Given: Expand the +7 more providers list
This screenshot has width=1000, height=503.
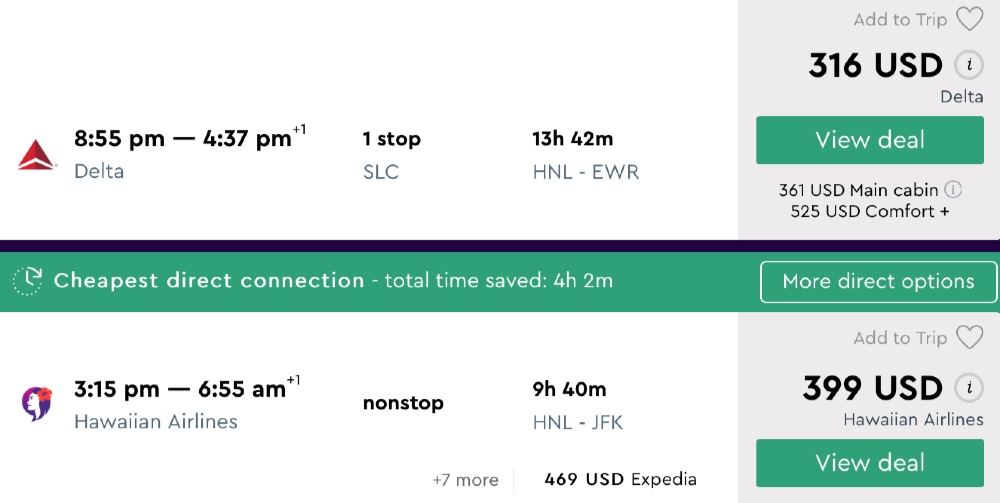Looking at the screenshot, I should tap(465, 480).
